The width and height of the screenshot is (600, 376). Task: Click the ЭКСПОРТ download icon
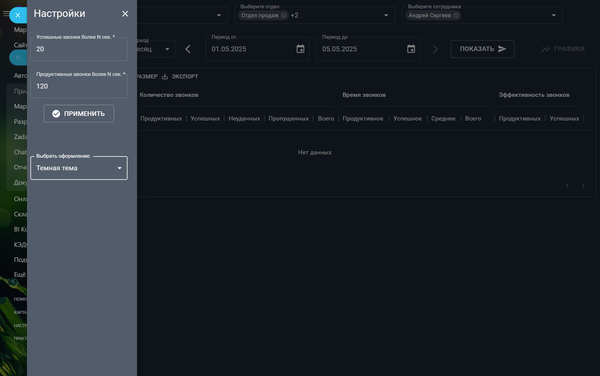[165, 77]
